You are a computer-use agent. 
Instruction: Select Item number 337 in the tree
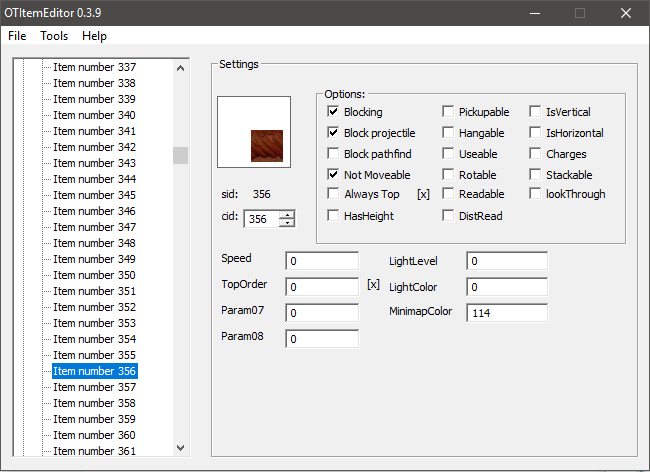click(95, 67)
